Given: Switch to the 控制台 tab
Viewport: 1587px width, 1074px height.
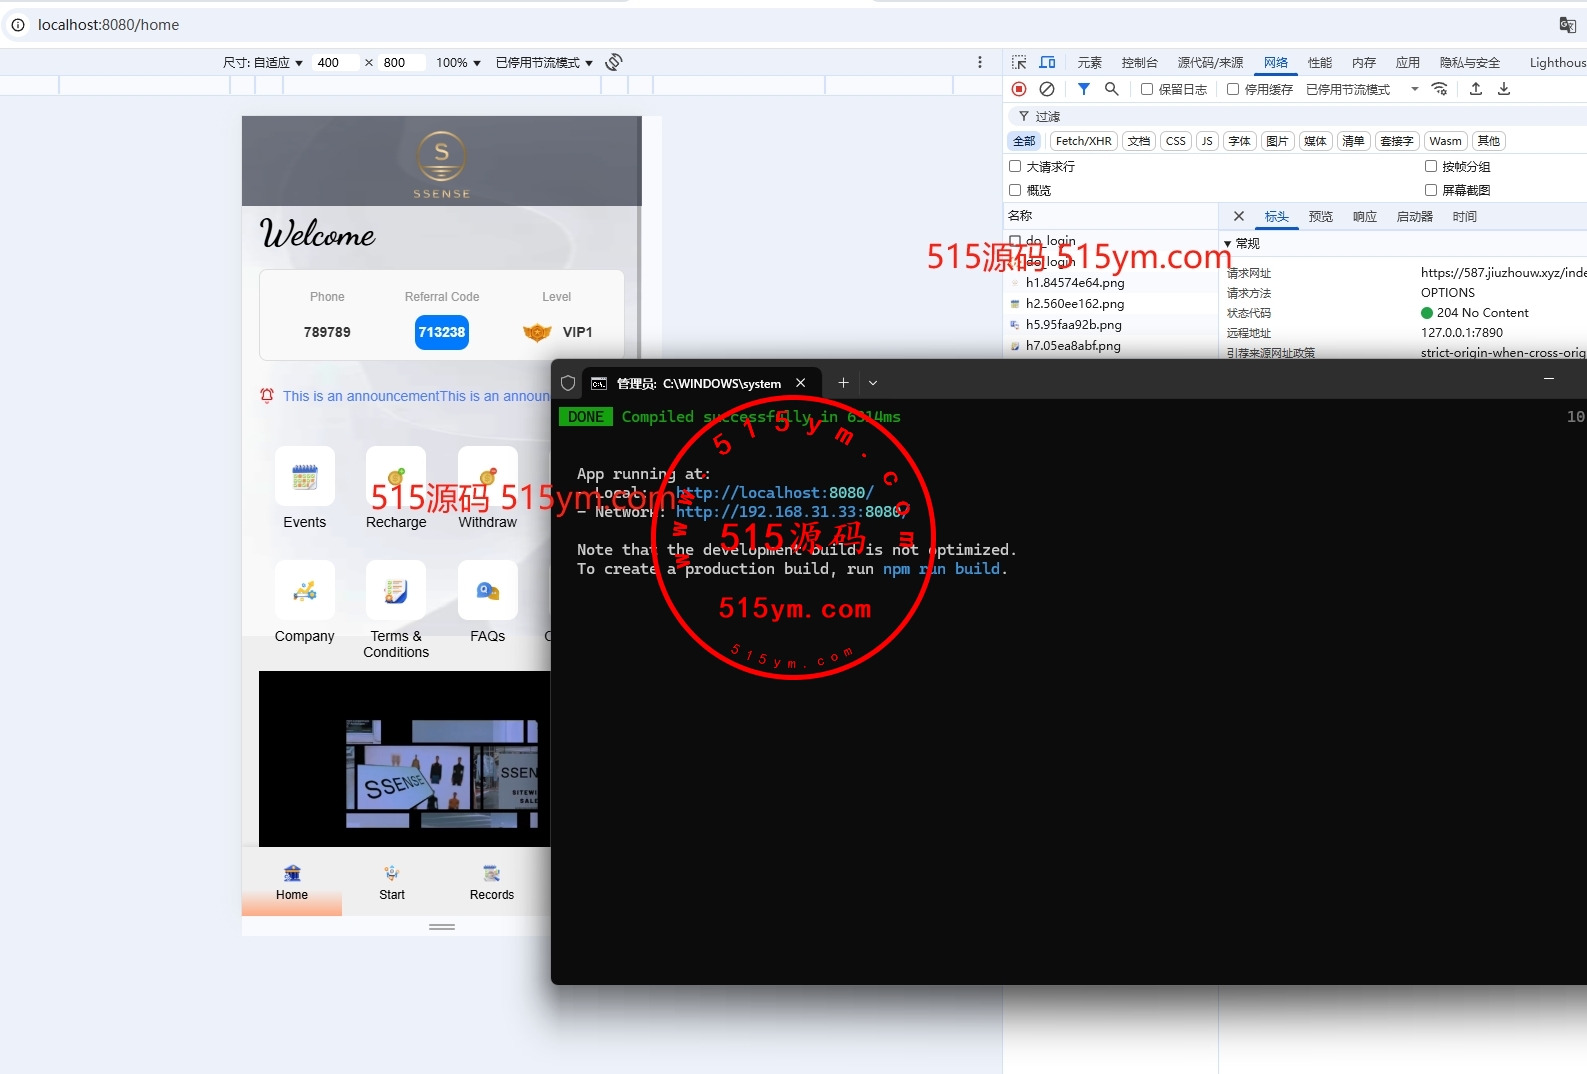Looking at the screenshot, I should point(1139,62).
